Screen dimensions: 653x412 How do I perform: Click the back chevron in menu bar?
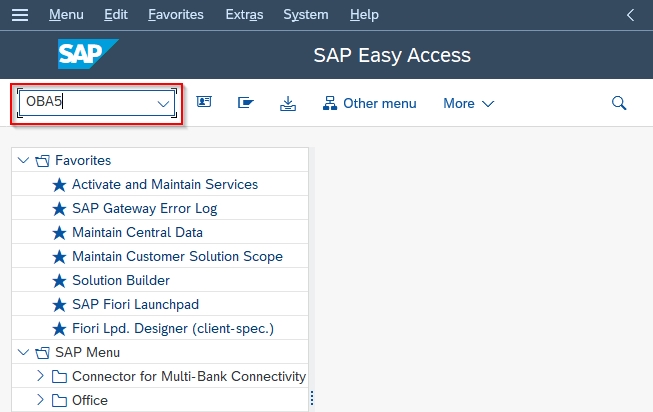[x=630, y=15]
